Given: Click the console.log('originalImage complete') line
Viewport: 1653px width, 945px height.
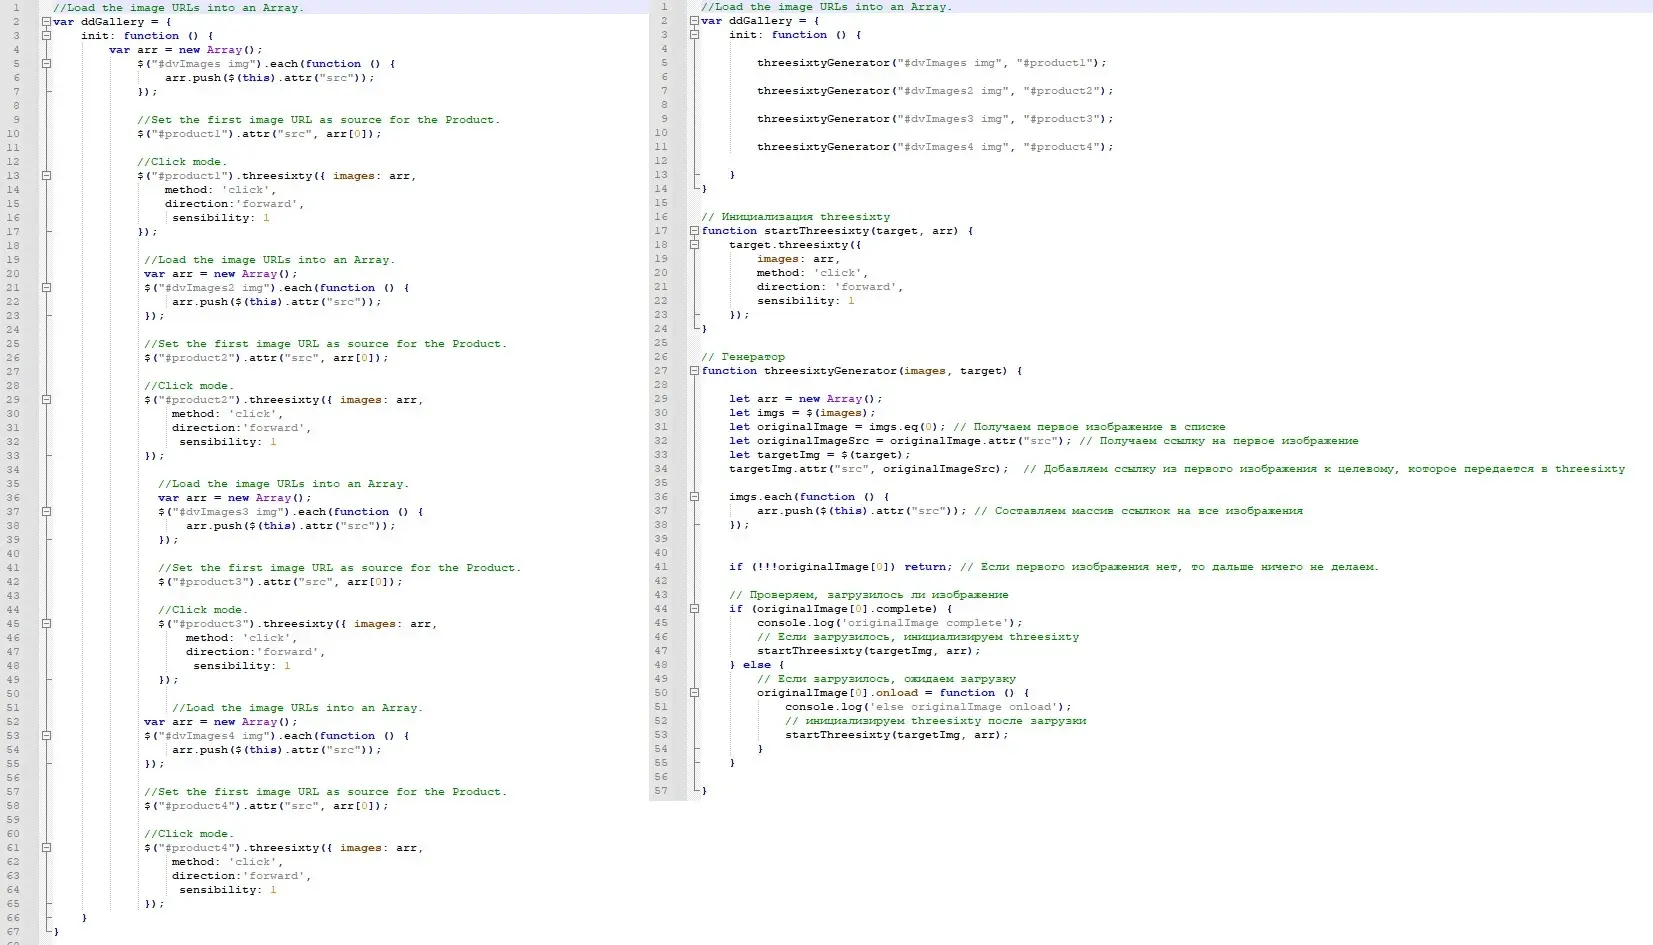Looking at the screenshot, I should pos(890,623).
